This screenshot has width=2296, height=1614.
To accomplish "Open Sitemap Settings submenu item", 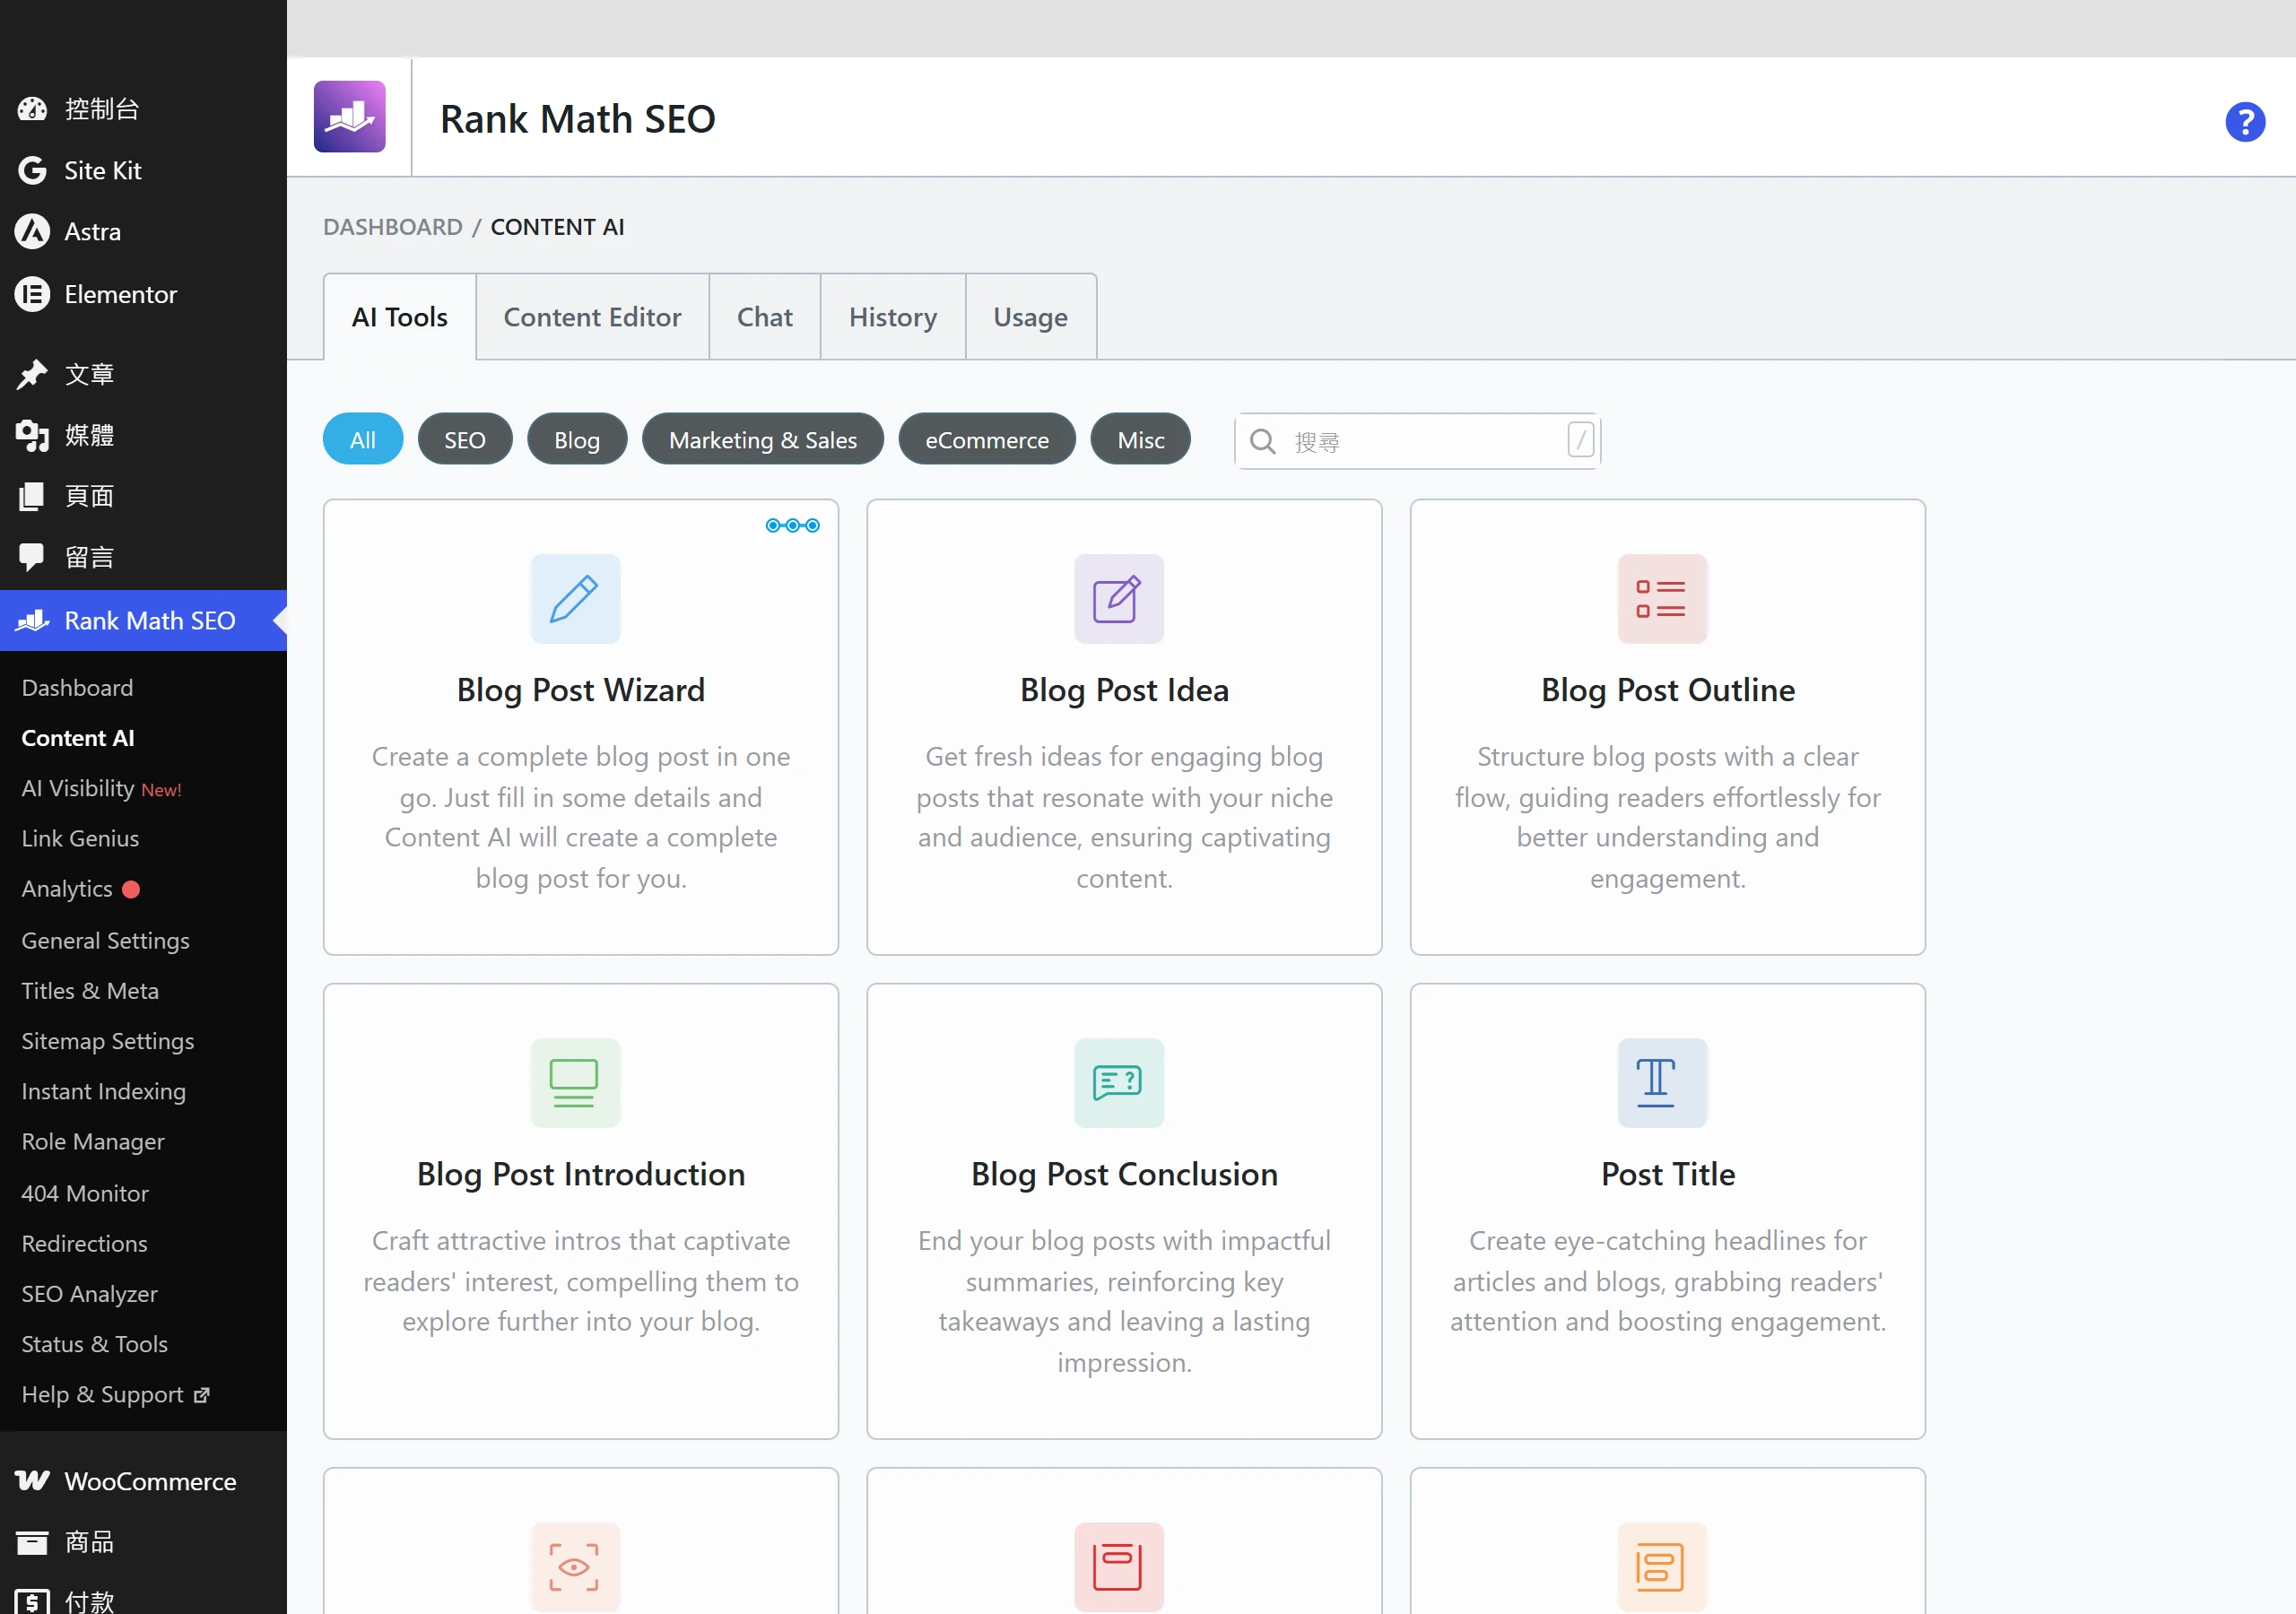I will pyautogui.click(x=108, y=1041).
